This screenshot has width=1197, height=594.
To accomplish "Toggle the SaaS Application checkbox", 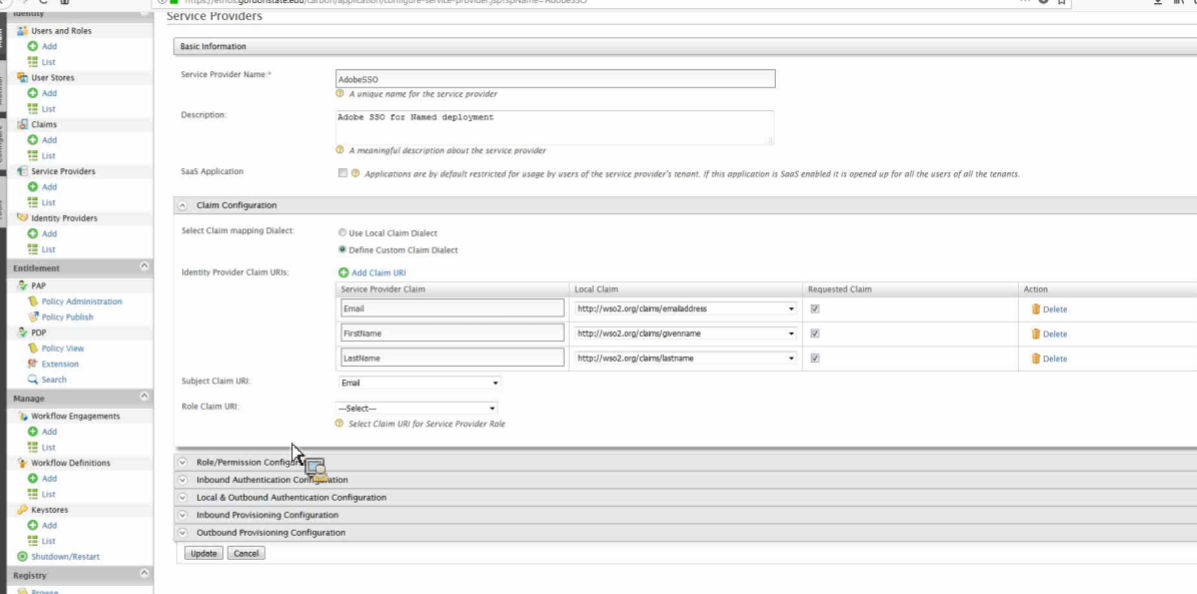I will [x=342, y=173].
